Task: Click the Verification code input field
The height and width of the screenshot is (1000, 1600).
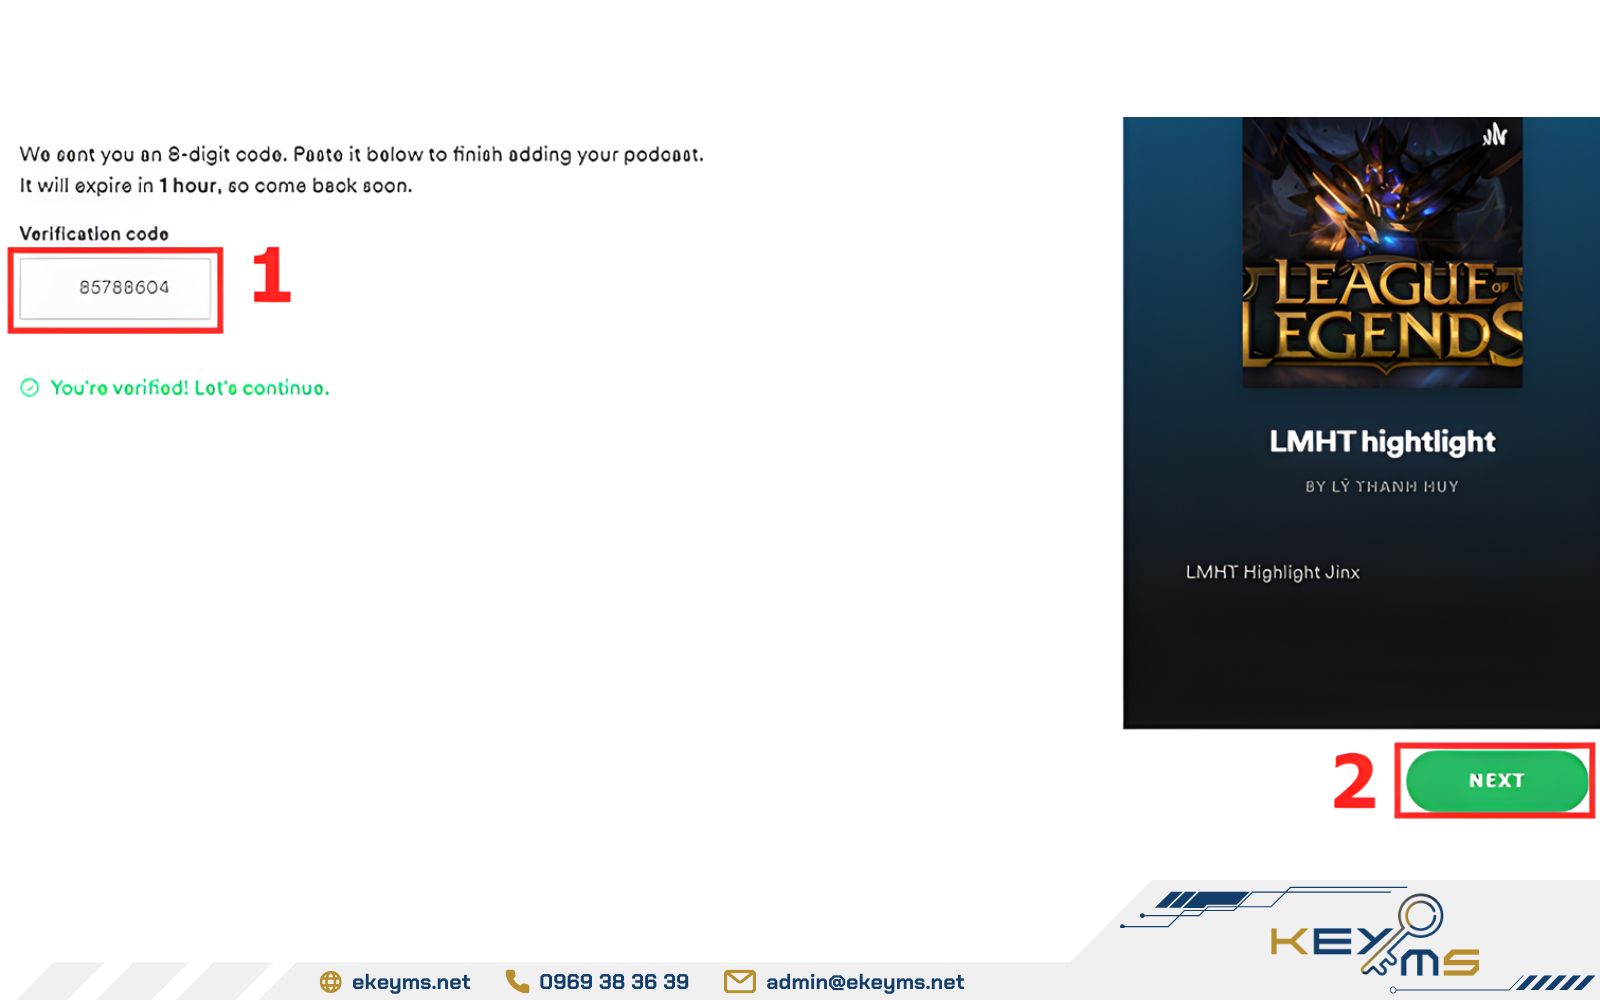Action: 115,288
